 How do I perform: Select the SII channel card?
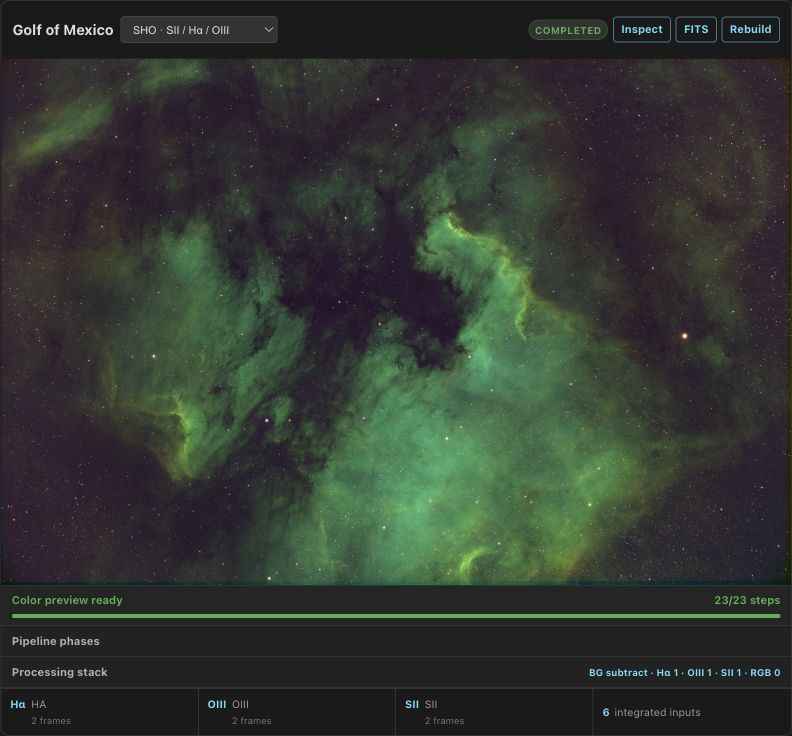click(494, 712)
